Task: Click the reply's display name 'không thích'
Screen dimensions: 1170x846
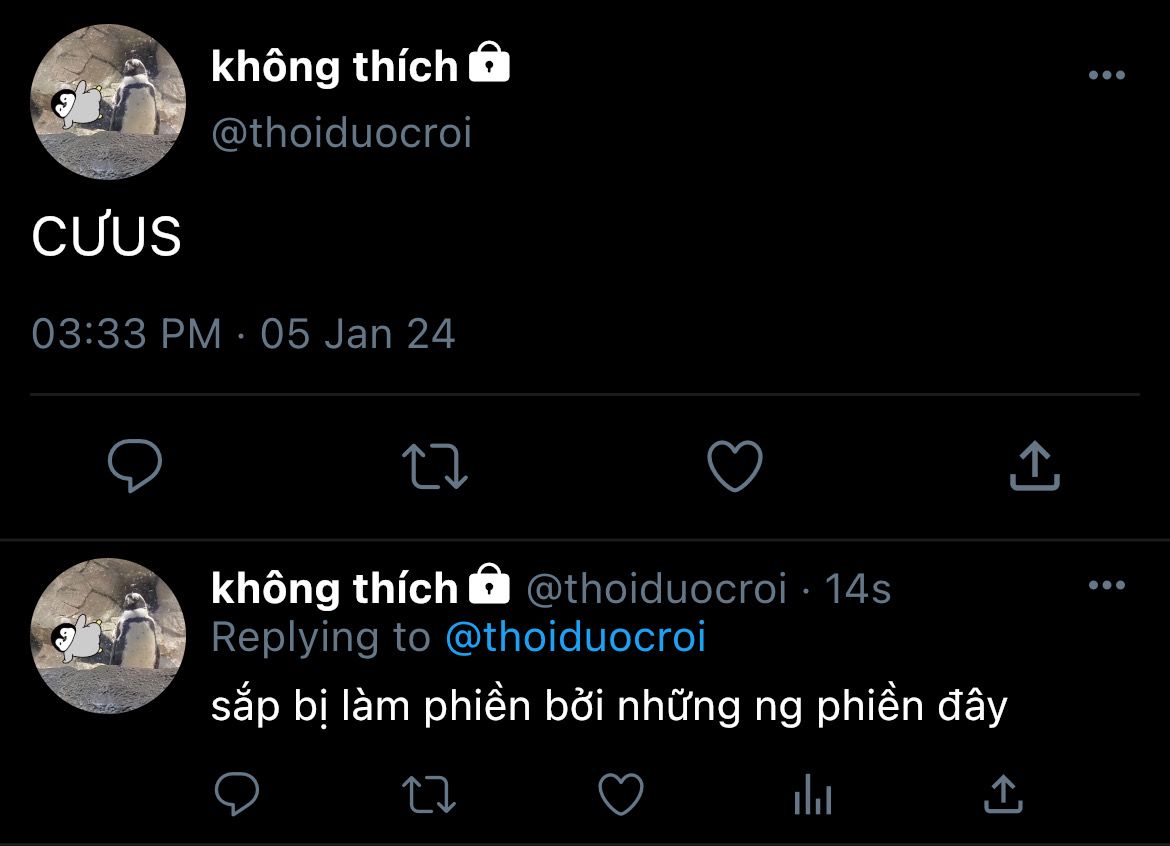Action: click(x=334, y=589)
